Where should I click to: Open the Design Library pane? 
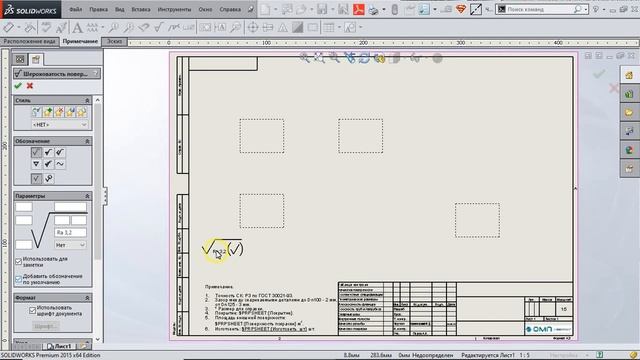(629, 94)
